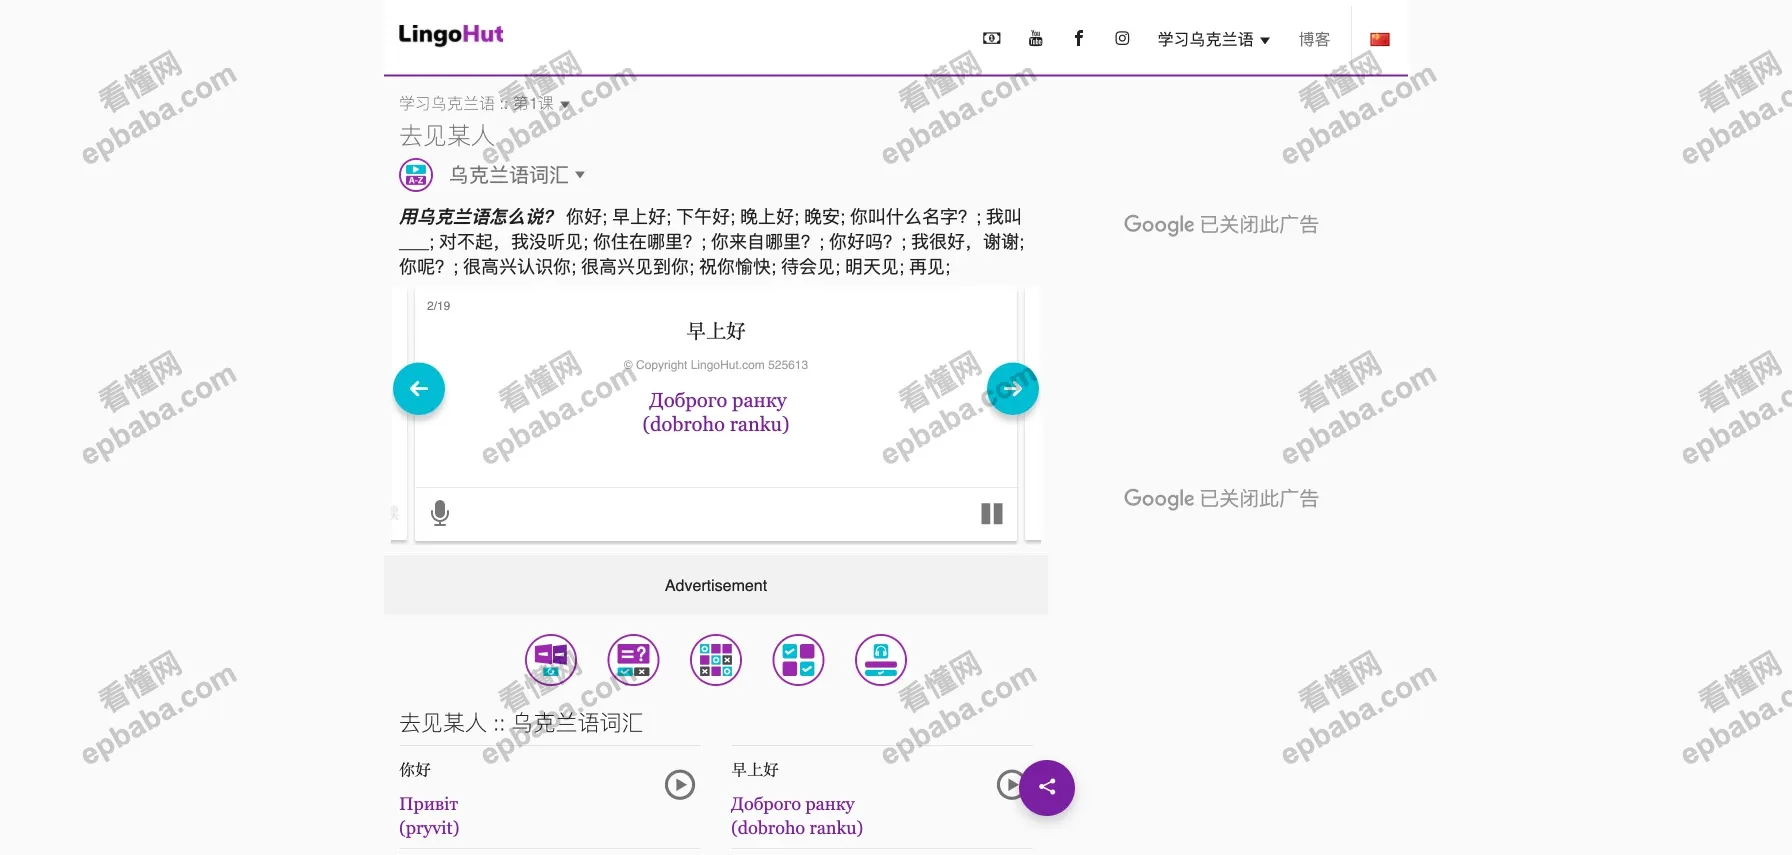Open the money donation icon in header

click(x=991, y=39)
